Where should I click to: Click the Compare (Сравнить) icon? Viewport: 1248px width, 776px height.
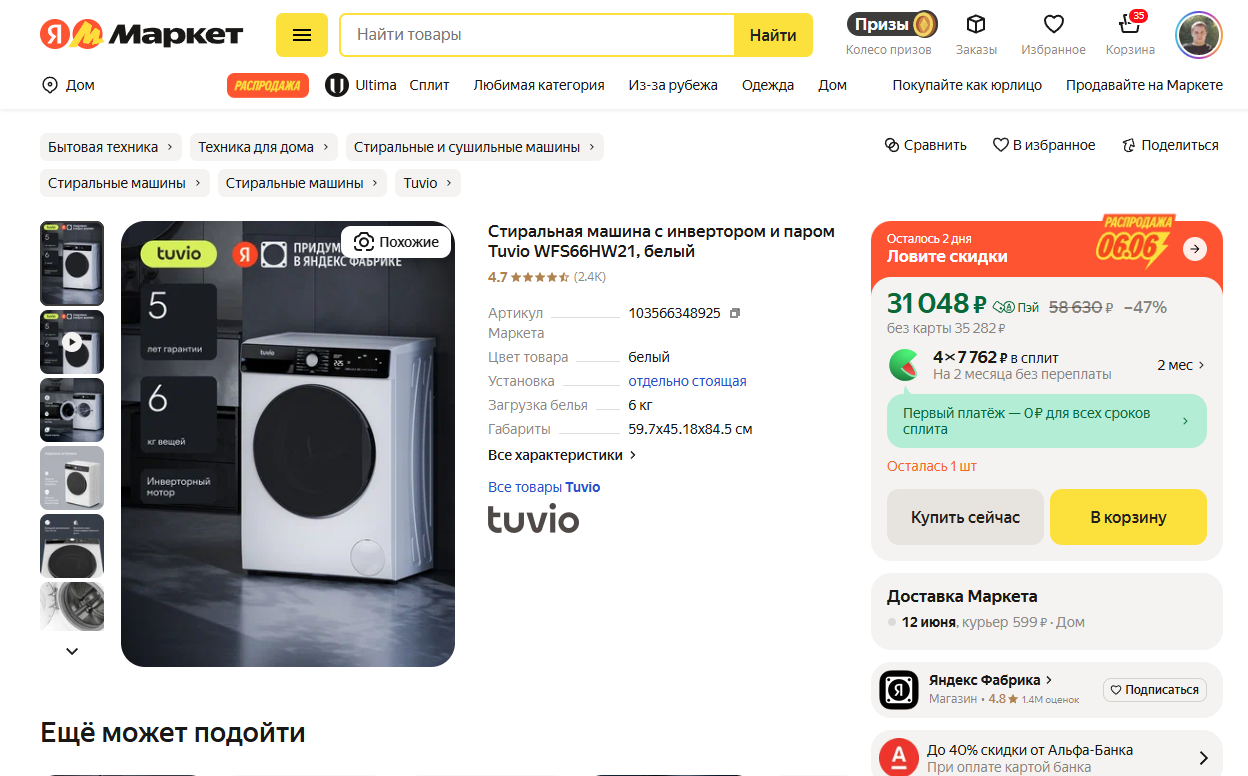[x=892, y=145]
